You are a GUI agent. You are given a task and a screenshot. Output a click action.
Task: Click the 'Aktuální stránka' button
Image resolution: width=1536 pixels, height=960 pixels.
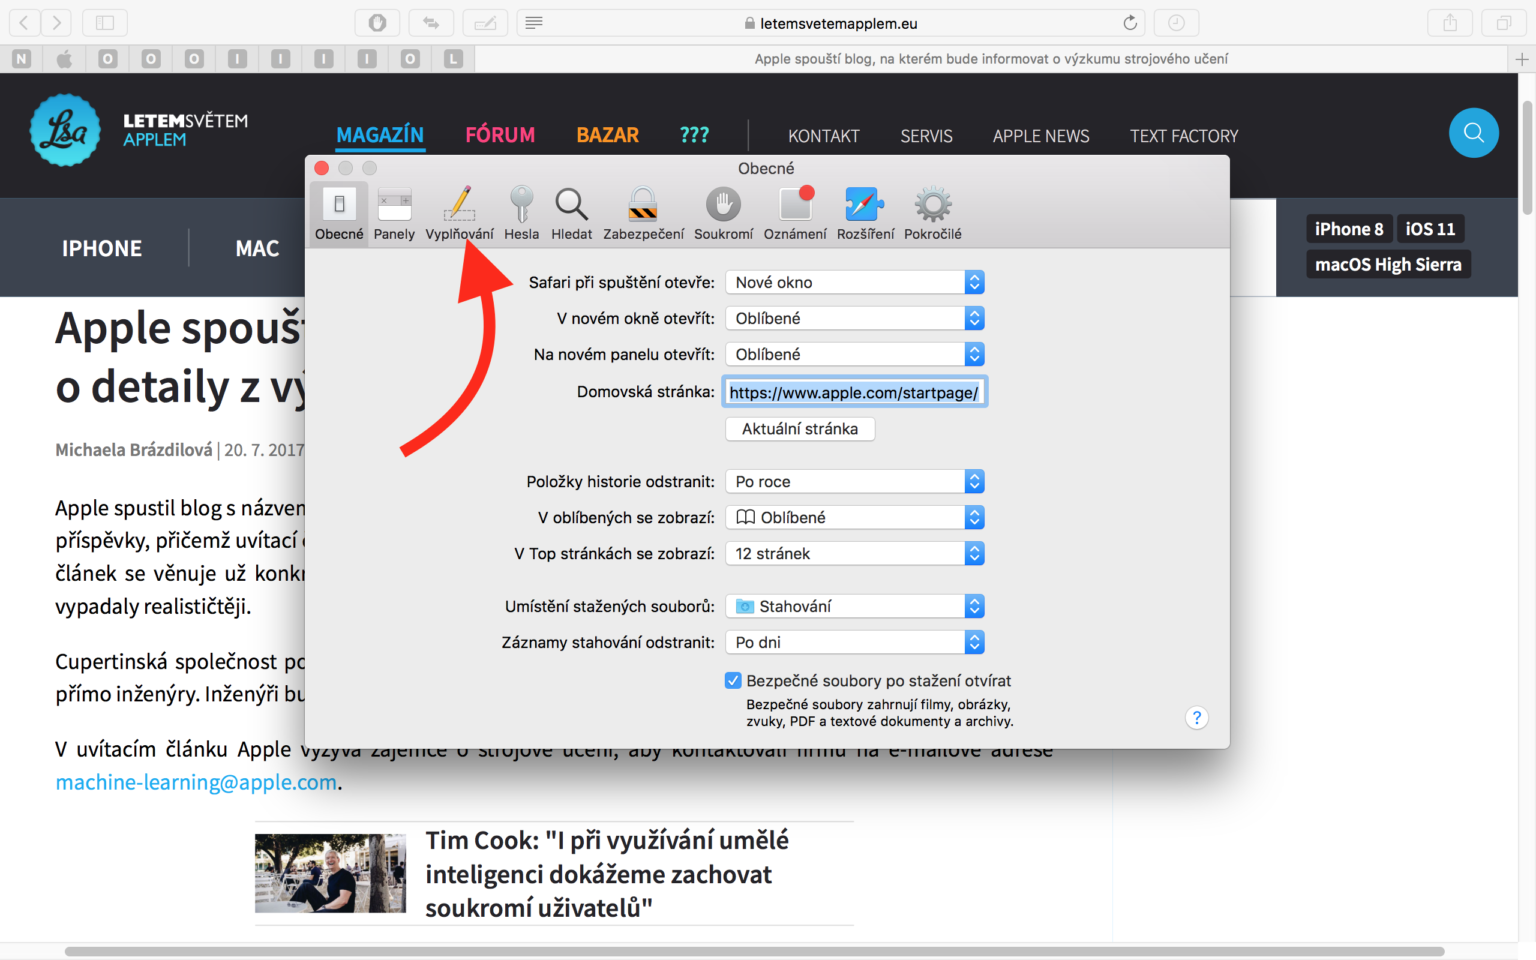(x=800, y=429)
